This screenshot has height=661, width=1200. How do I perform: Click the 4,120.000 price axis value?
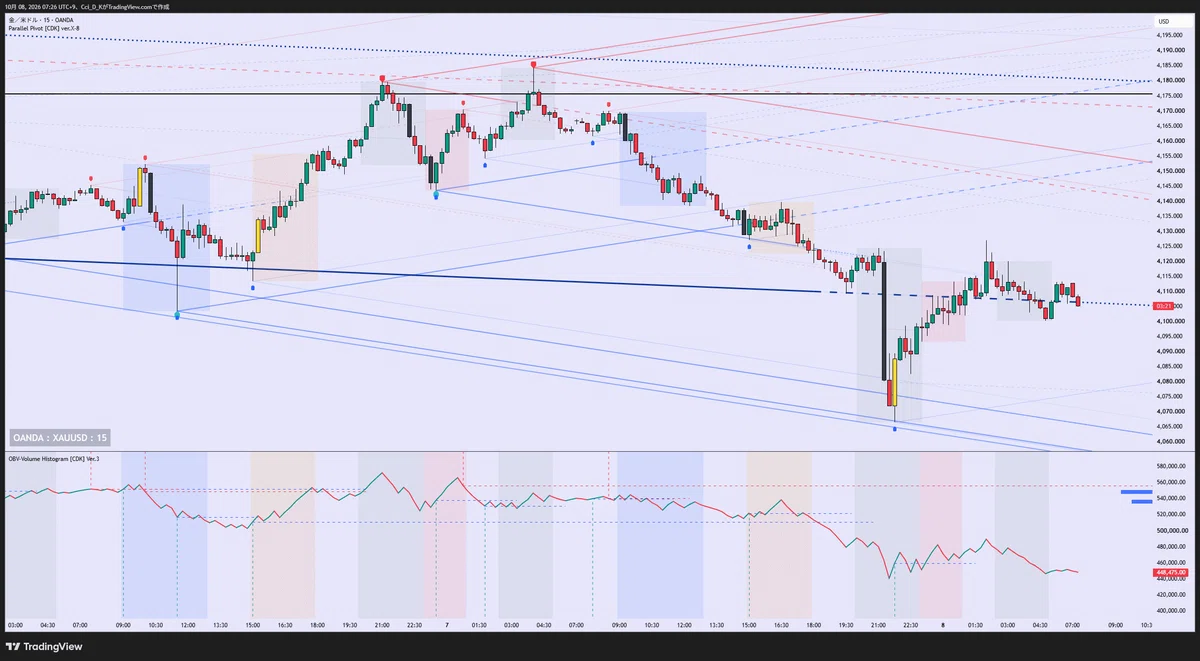1171,260
